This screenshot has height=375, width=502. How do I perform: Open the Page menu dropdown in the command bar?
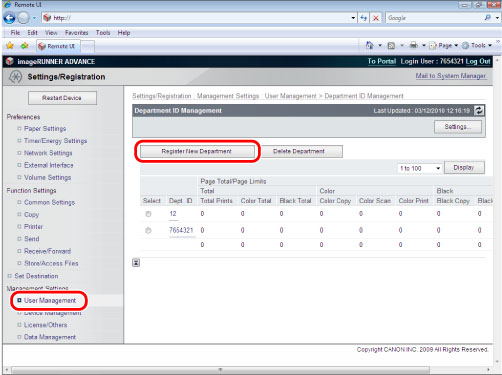click(444, 46)
